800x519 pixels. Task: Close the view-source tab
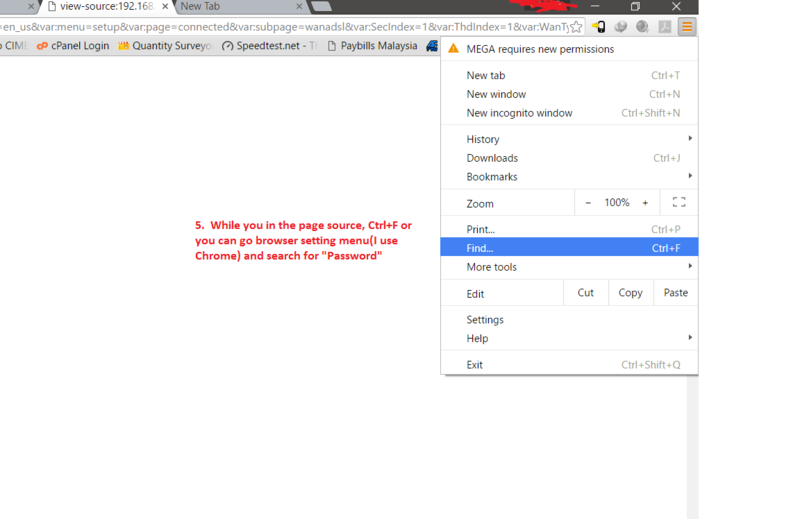click(x=165, y=7)
